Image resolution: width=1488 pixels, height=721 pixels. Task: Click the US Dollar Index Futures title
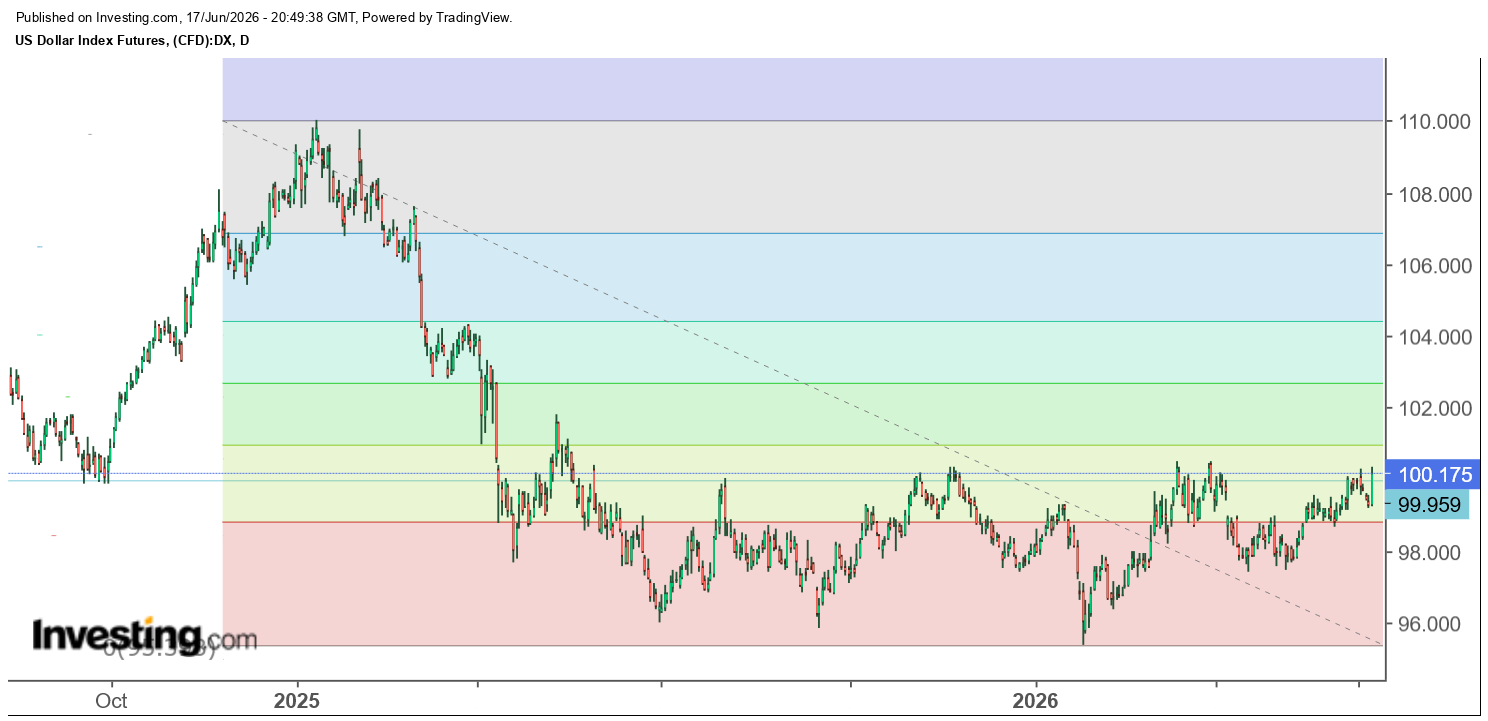[x=131, y=40]
